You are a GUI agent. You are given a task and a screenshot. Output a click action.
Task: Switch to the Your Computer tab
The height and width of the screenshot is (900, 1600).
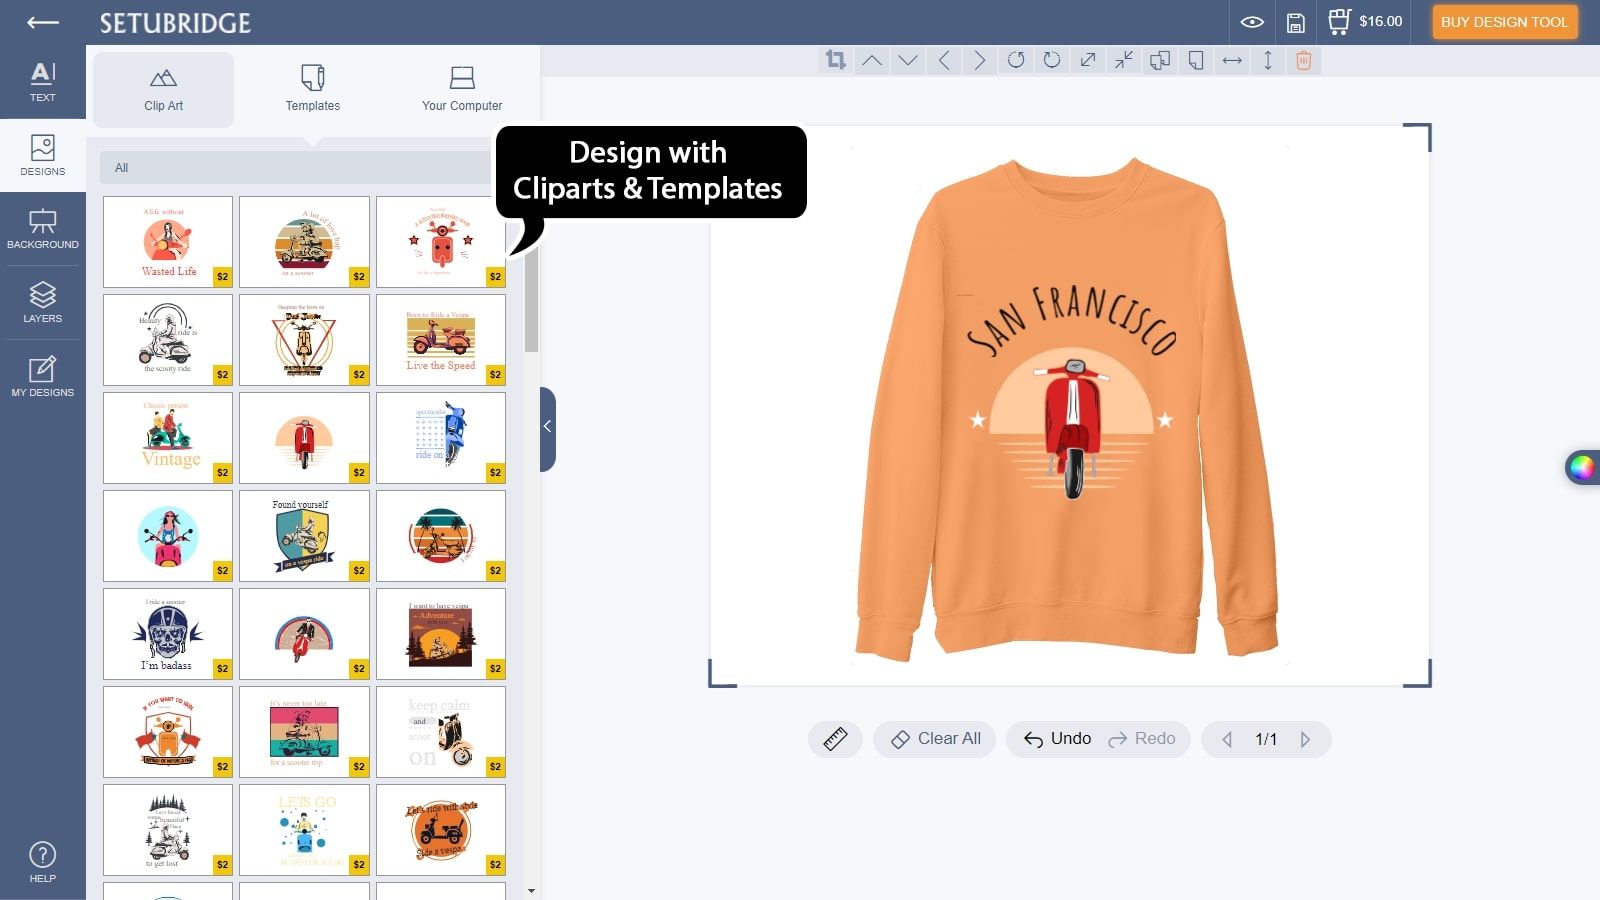(461, 89)
